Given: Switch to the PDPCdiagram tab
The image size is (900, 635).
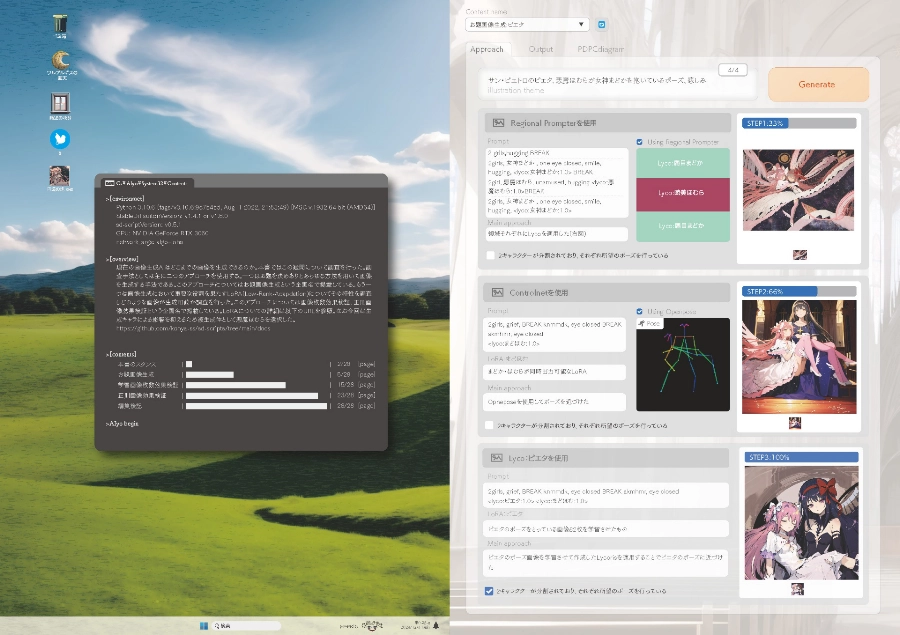Looking at the screenshot, I should (600, 49).
